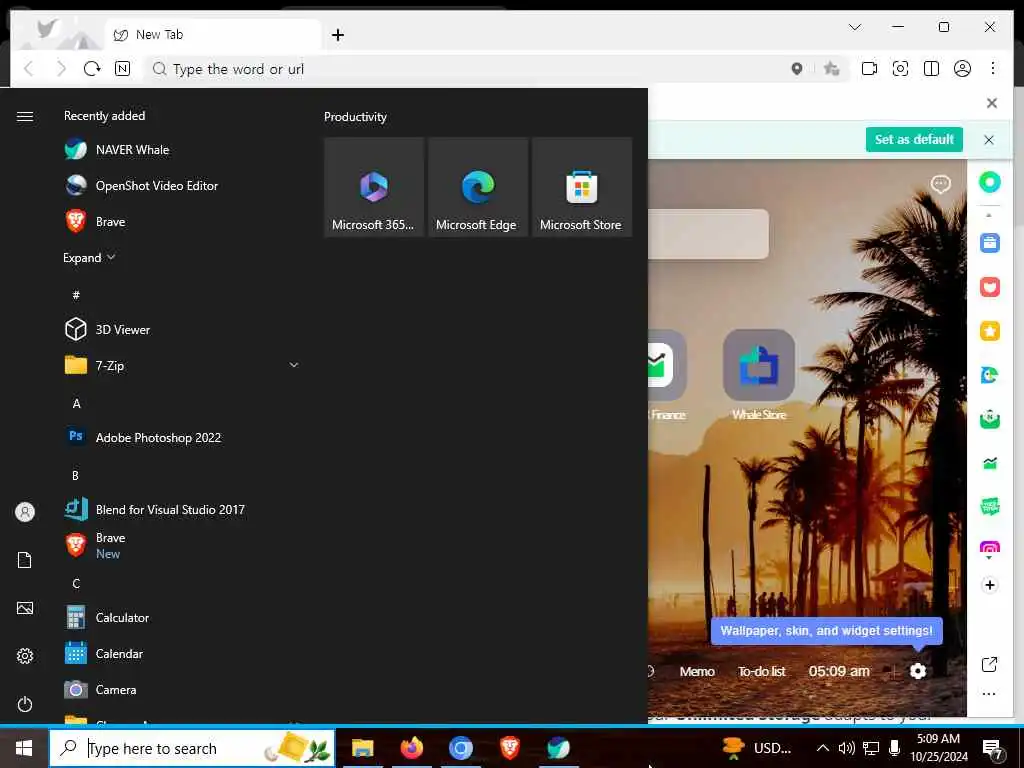The width and height of the screenshot is (1024, 768).
Task: Open File Explorer from taskbar
Action: pos(362,748)
